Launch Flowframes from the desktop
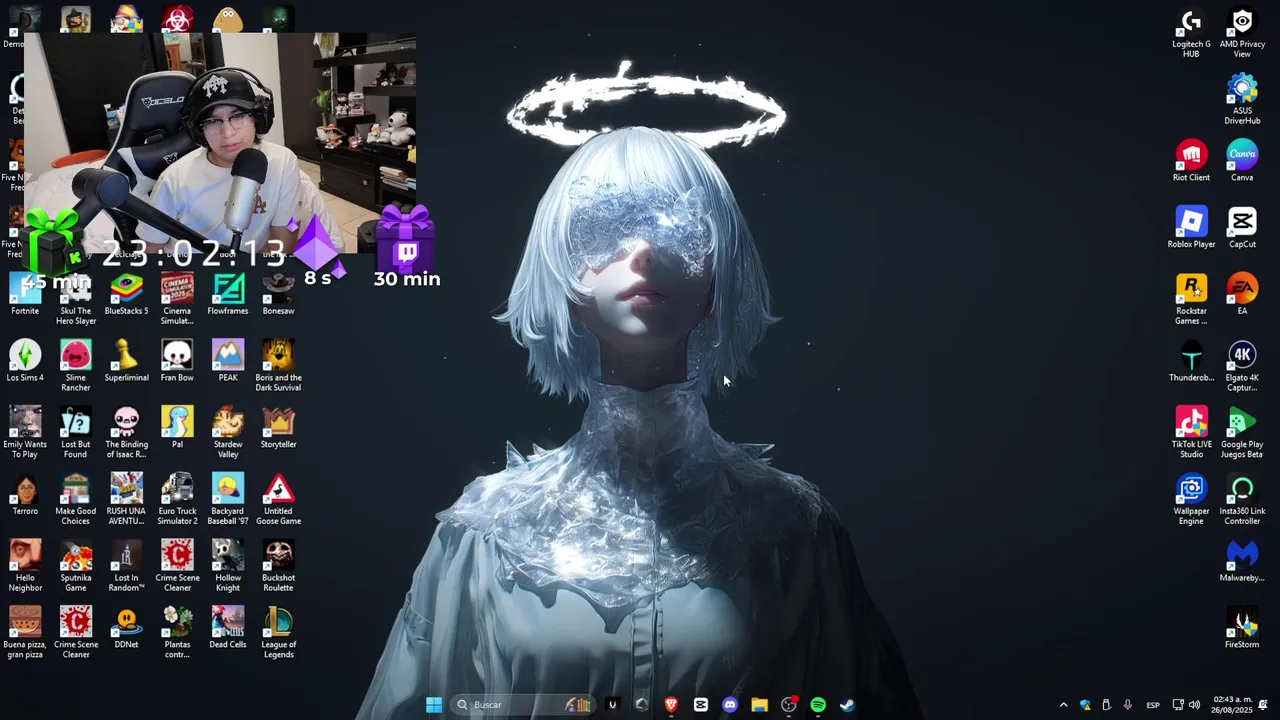Viewport: 1280px width, 720px height. [228, 295]
